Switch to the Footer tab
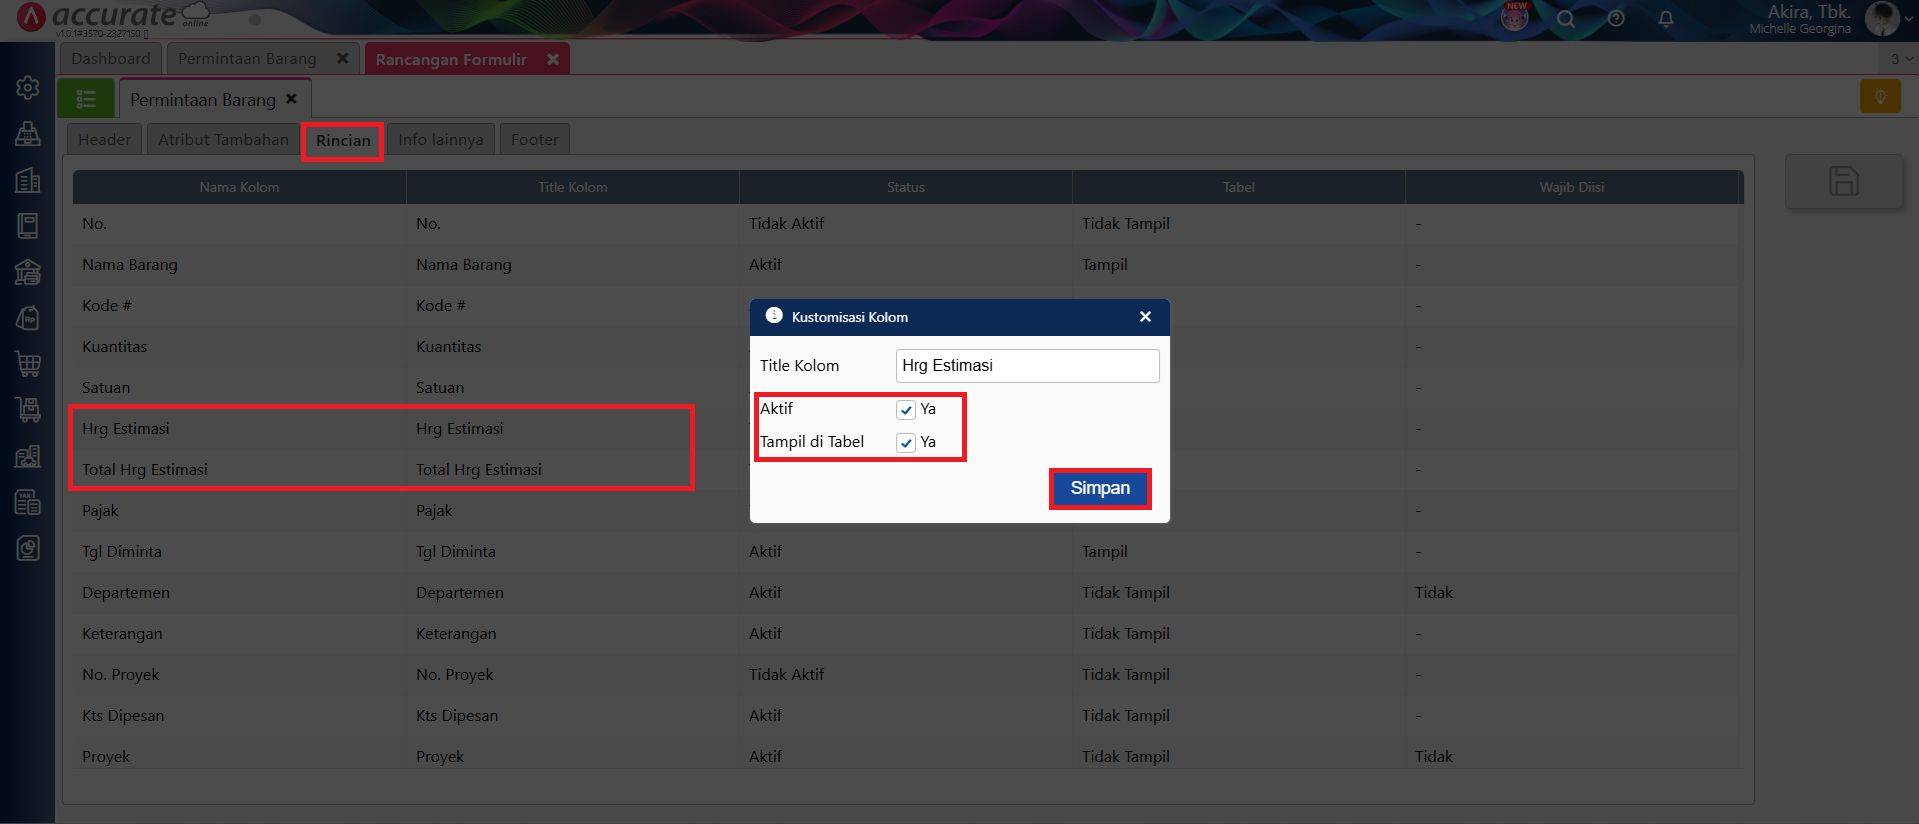This screenshot has height=824, width=1919. pyautogui.click(x=534, y=140)
